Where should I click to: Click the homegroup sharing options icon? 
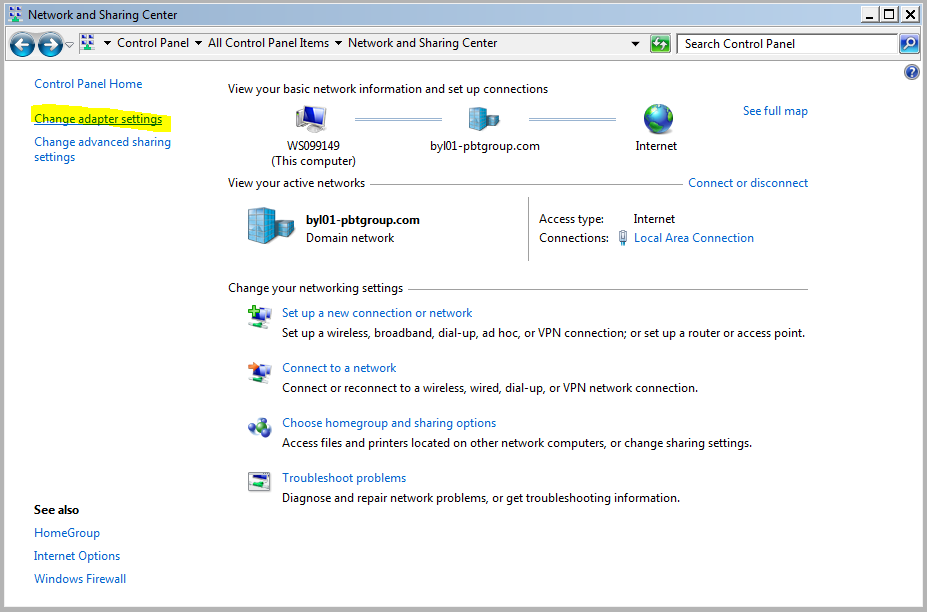[259, 426]
